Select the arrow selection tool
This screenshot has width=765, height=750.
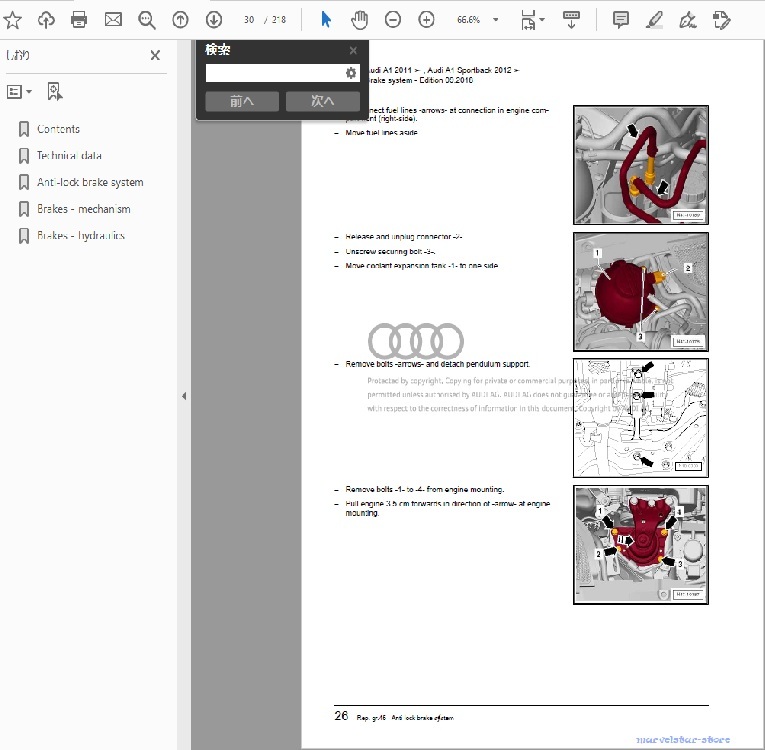coord(326,20)
